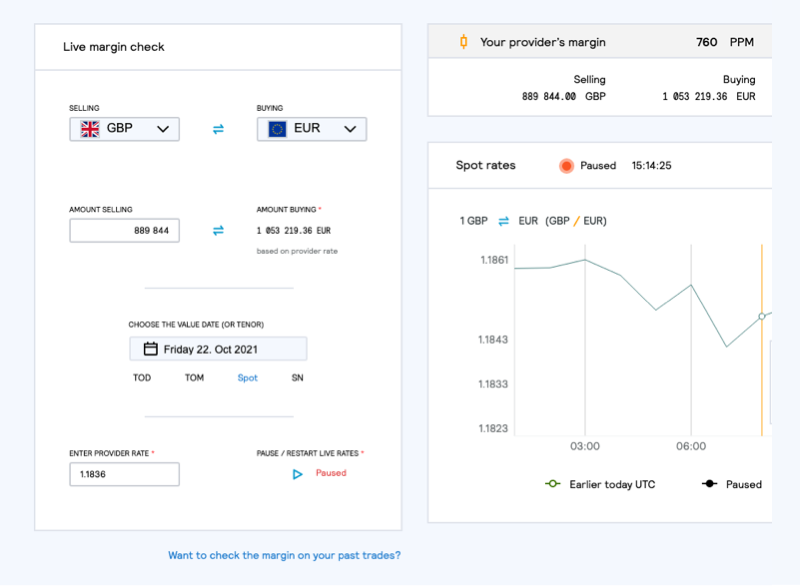Select the TOM tenor option
This screenshot has height=586, width=800.
pyautogui.click(x=194, y=378)
